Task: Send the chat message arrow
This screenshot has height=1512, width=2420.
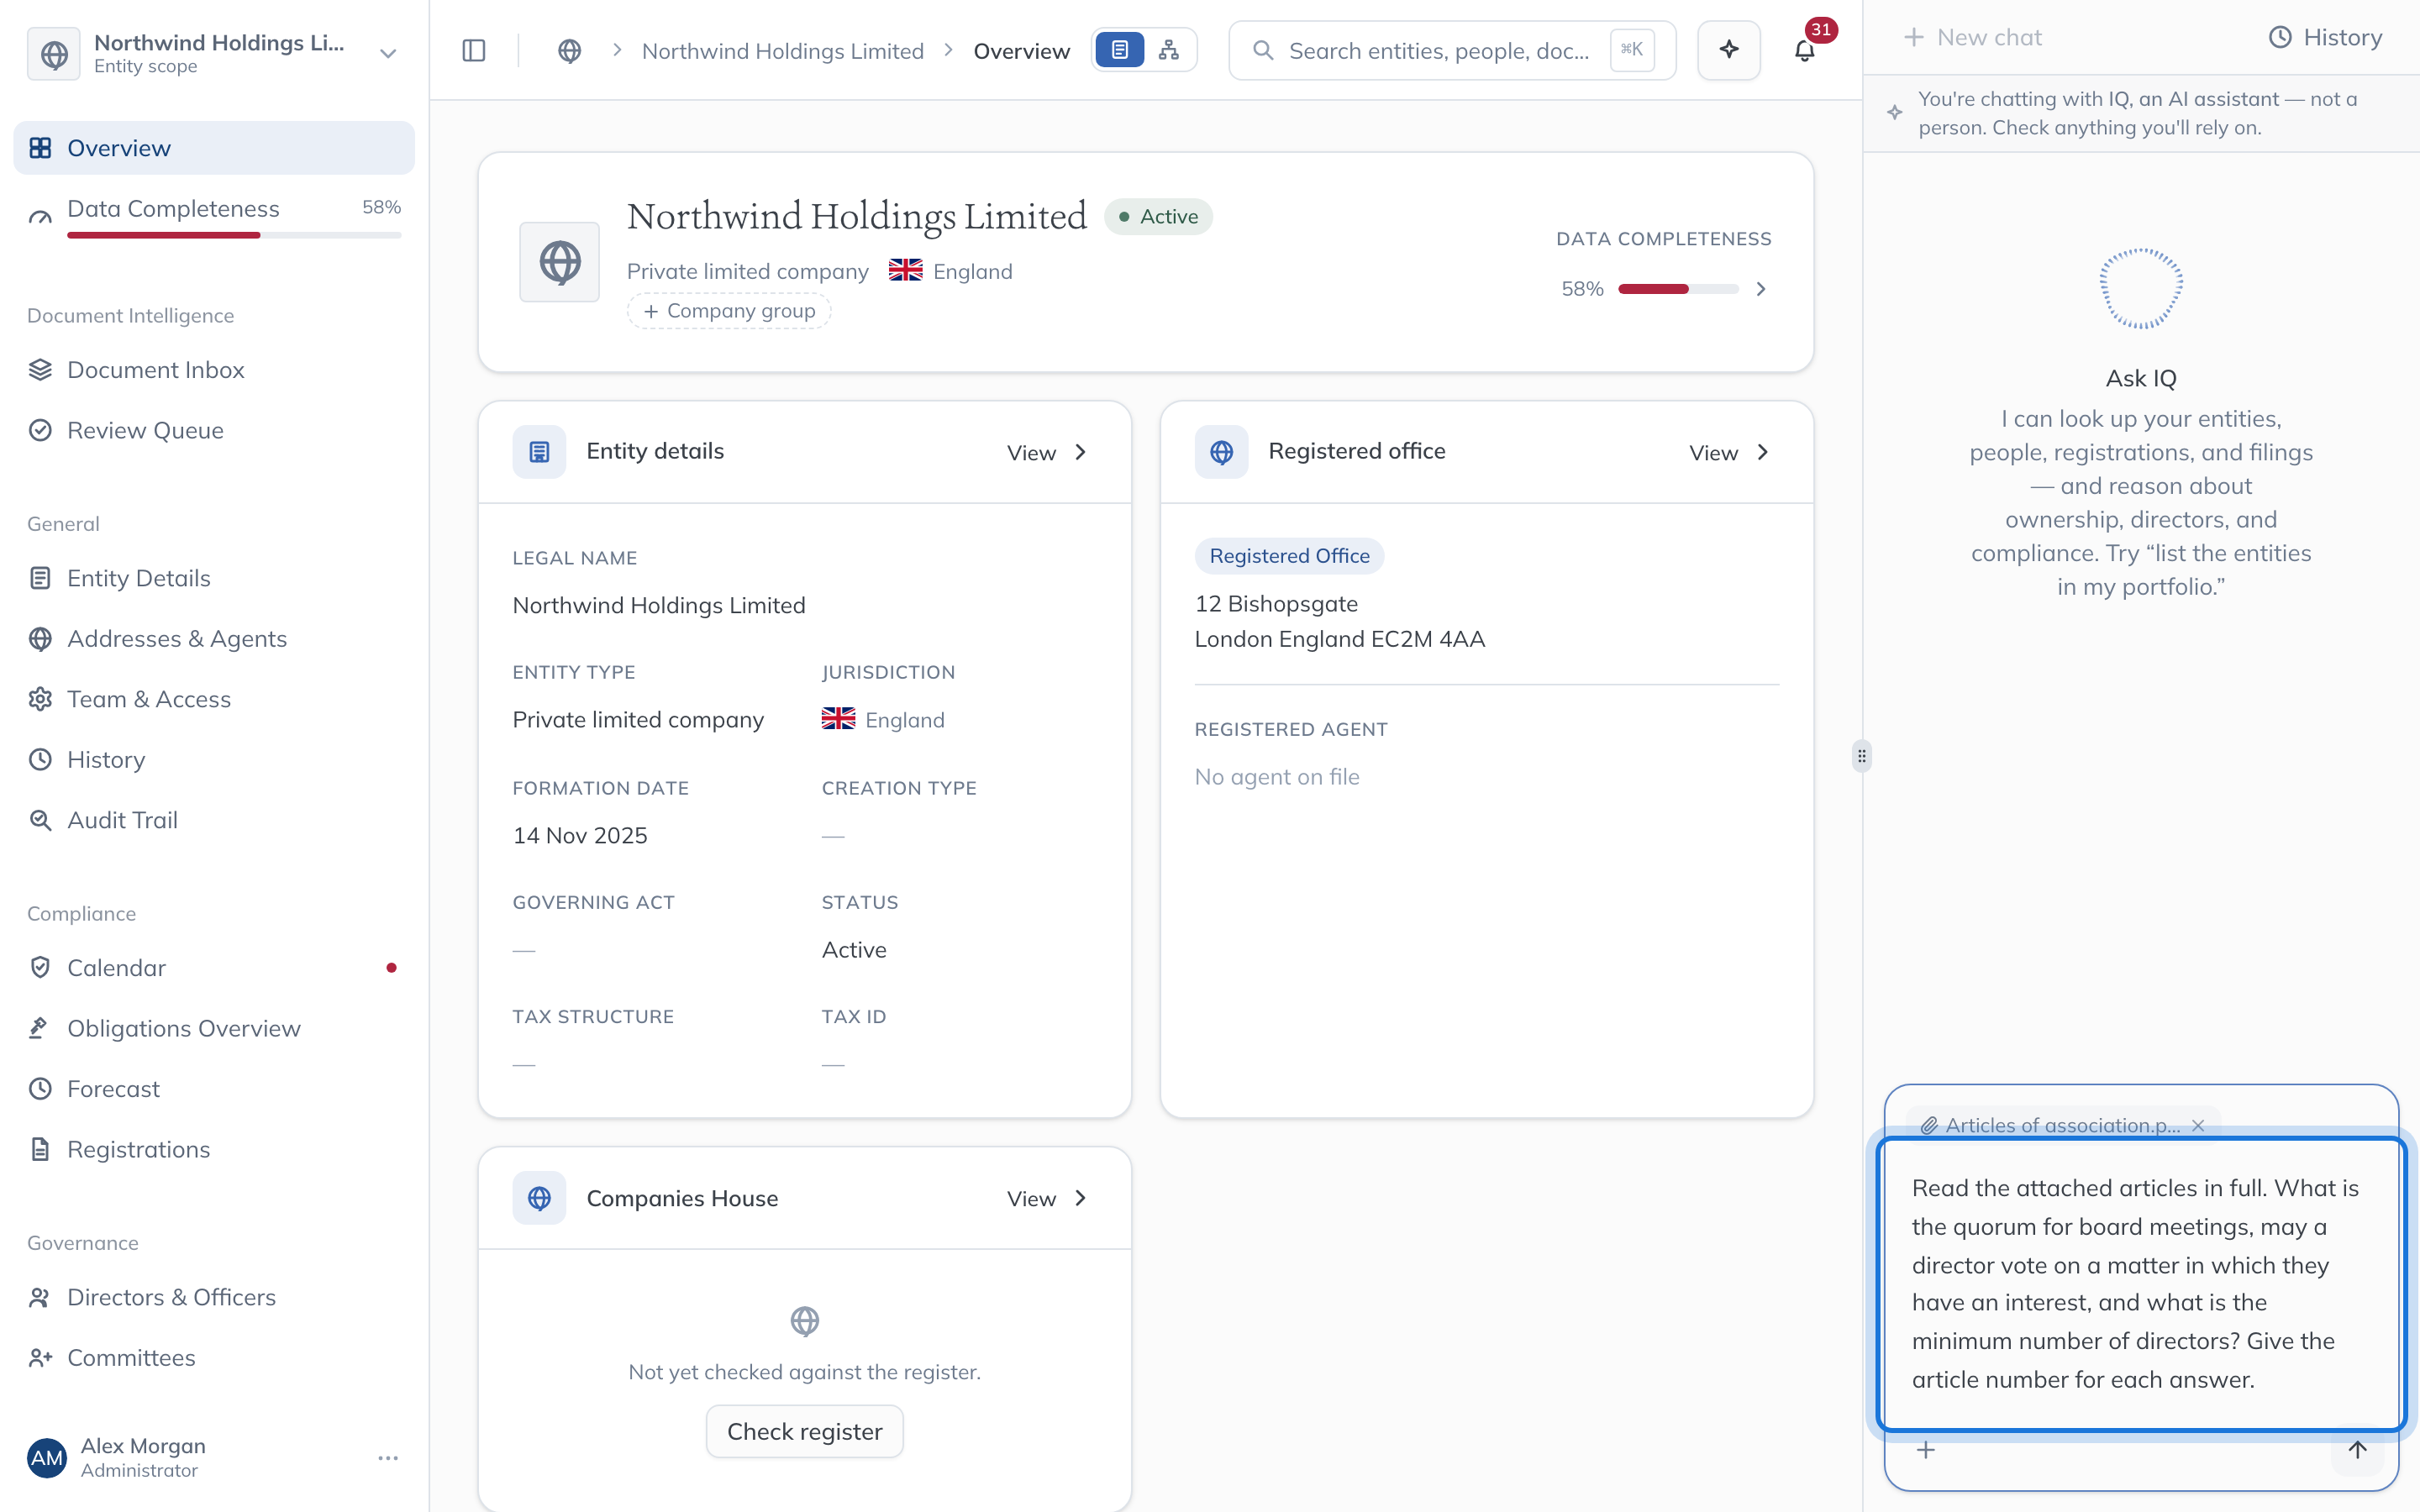Action: [2357, 1449]
